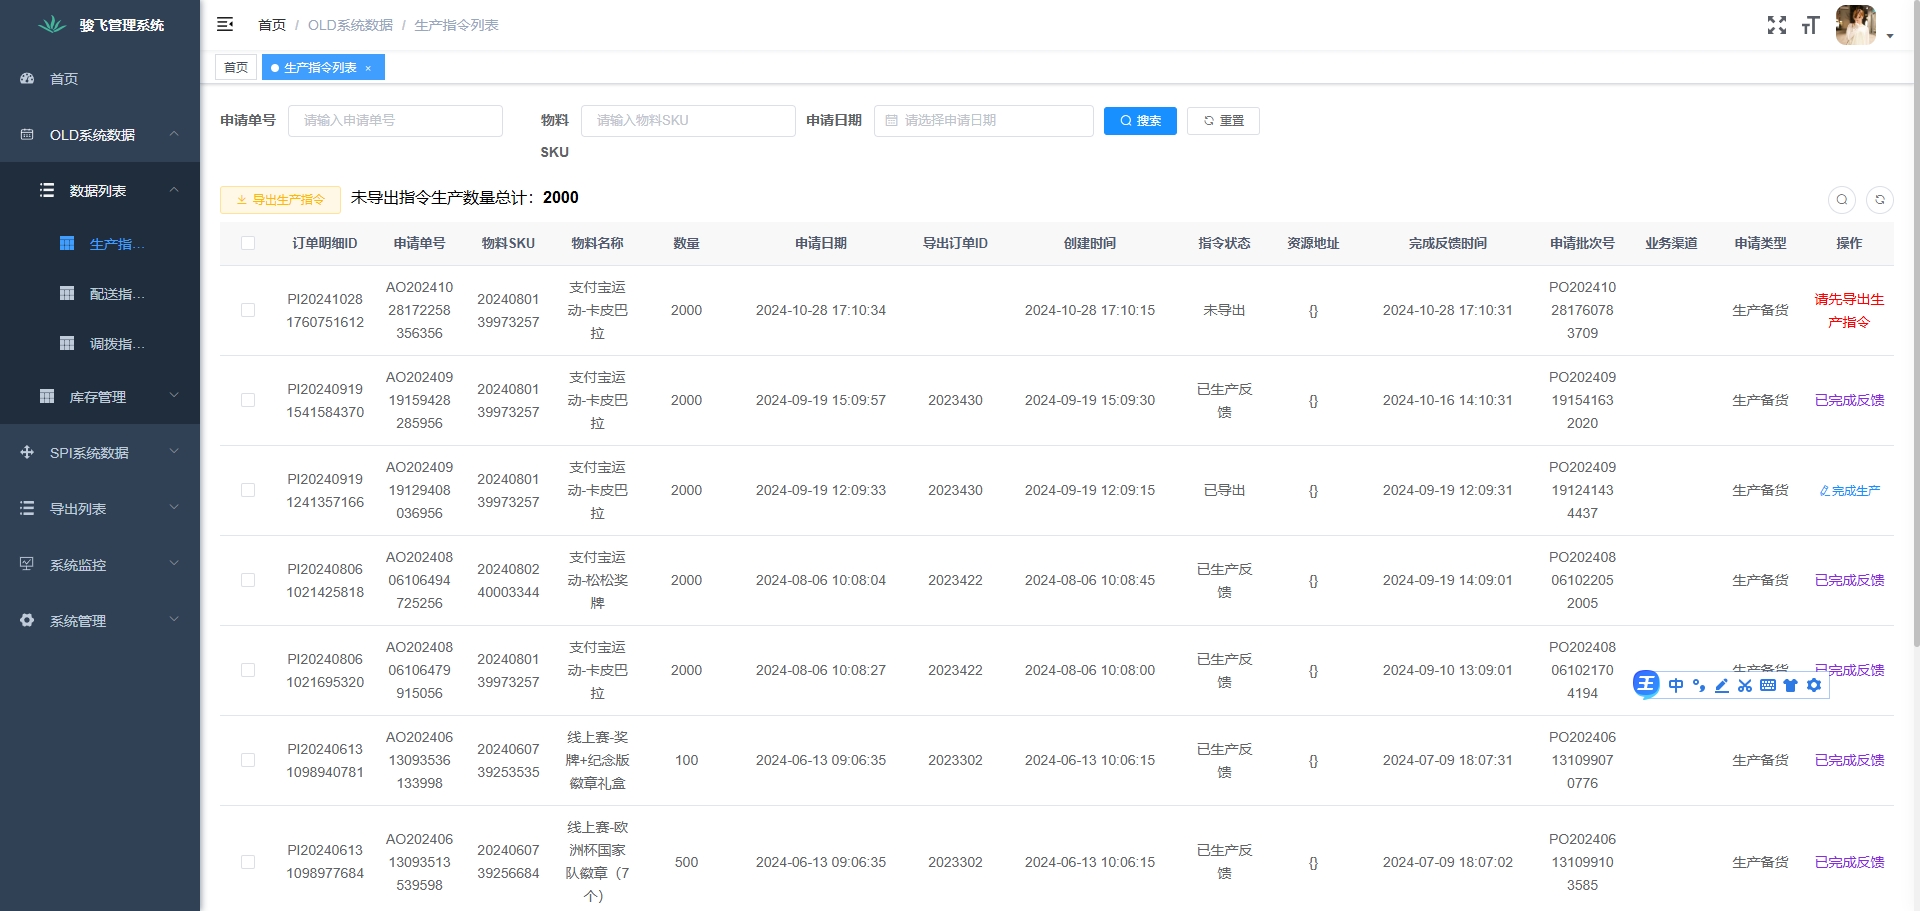Click the IME scissors screenshot icon
1920x911 pixels.
coord(1745,685)
